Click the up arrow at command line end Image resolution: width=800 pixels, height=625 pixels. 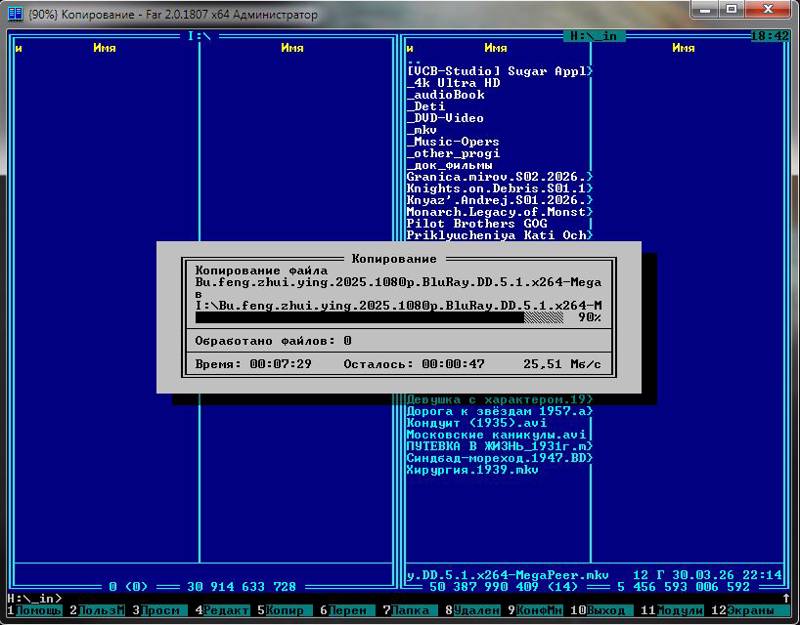(x=786, y=598)
